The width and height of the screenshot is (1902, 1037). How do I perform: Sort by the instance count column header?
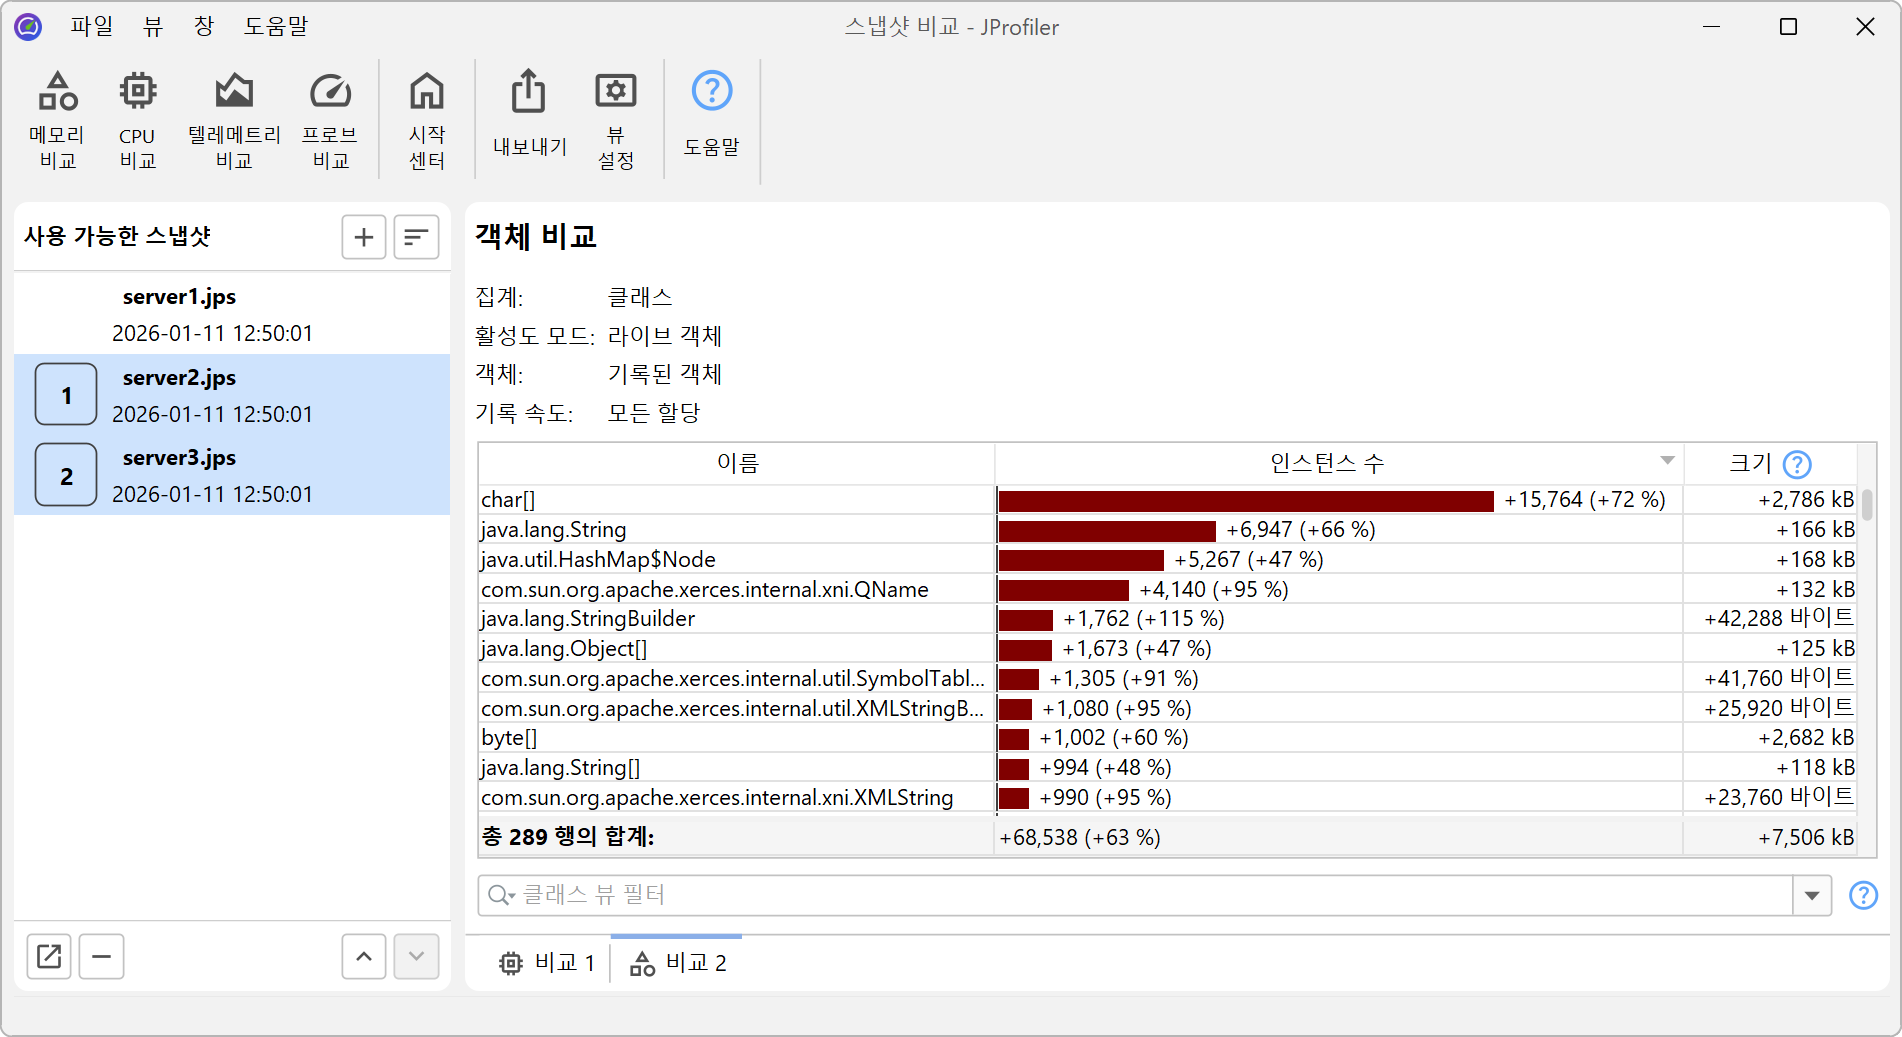click(1326, 463)
